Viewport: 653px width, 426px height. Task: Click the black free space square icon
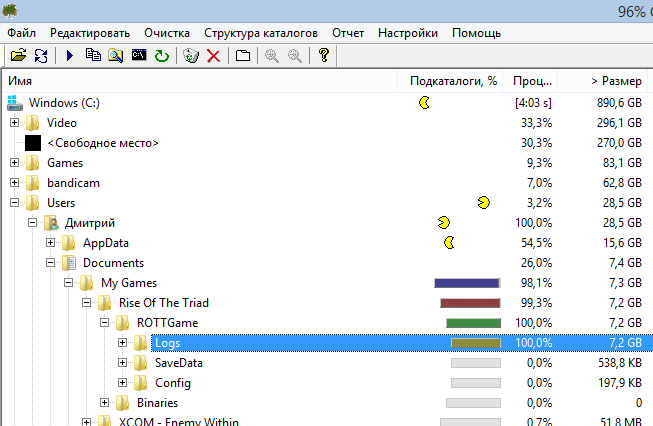pos(33,143)
